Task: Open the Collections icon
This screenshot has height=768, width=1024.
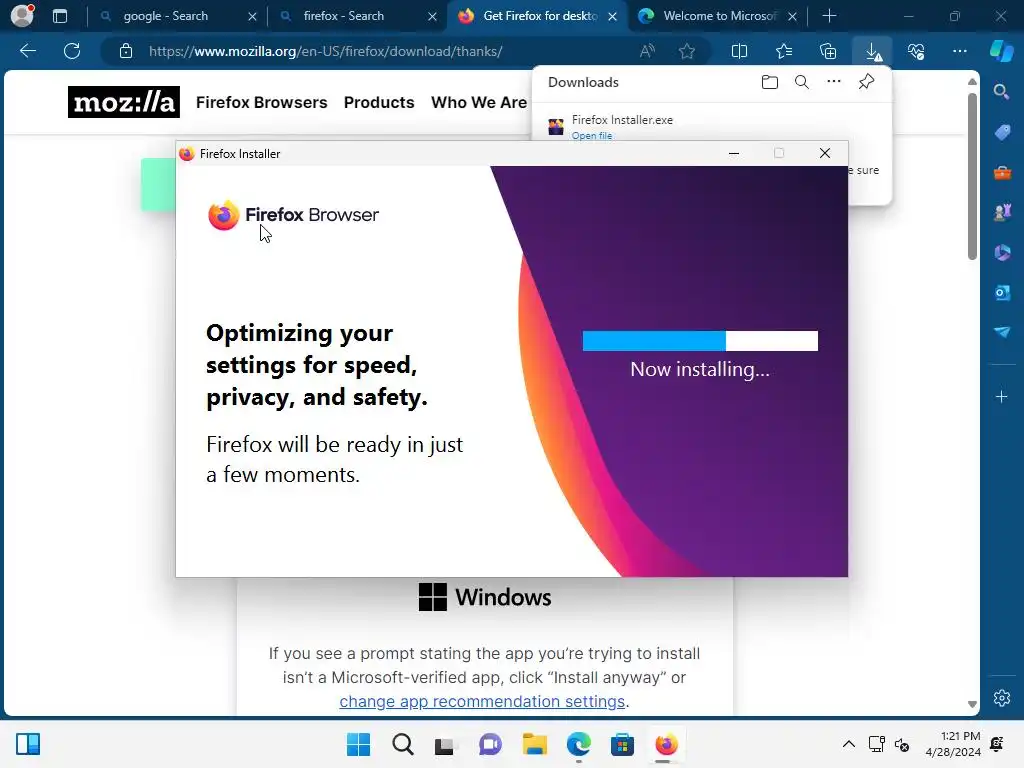Action: click(x=828, y=51)
